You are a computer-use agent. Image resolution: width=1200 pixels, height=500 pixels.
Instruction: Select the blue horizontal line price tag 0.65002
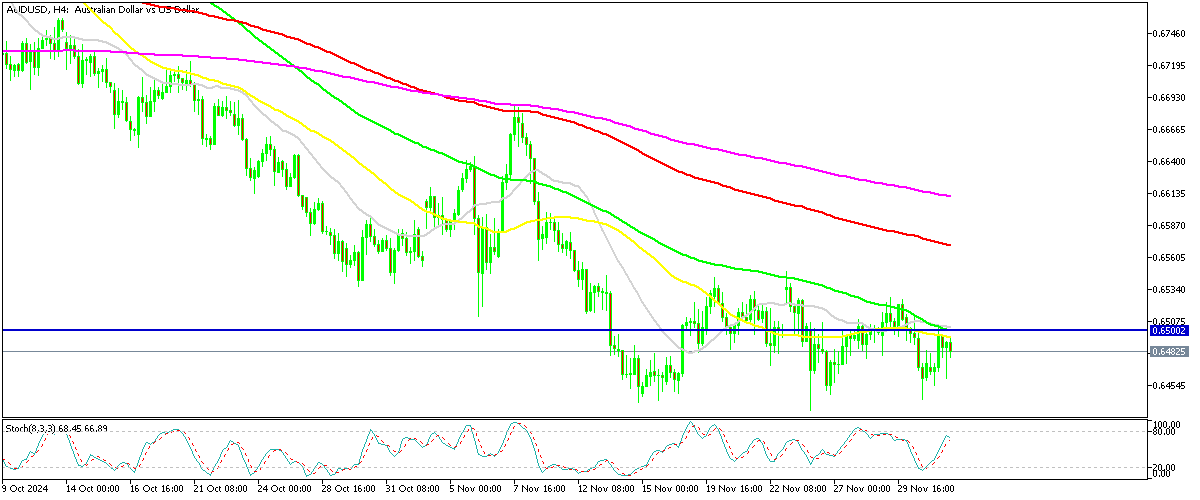click(1168, 330)
